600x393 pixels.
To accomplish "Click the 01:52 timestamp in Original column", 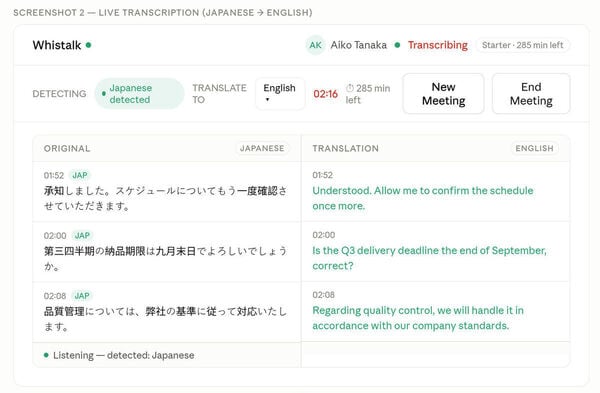I will tap(54, 176).
